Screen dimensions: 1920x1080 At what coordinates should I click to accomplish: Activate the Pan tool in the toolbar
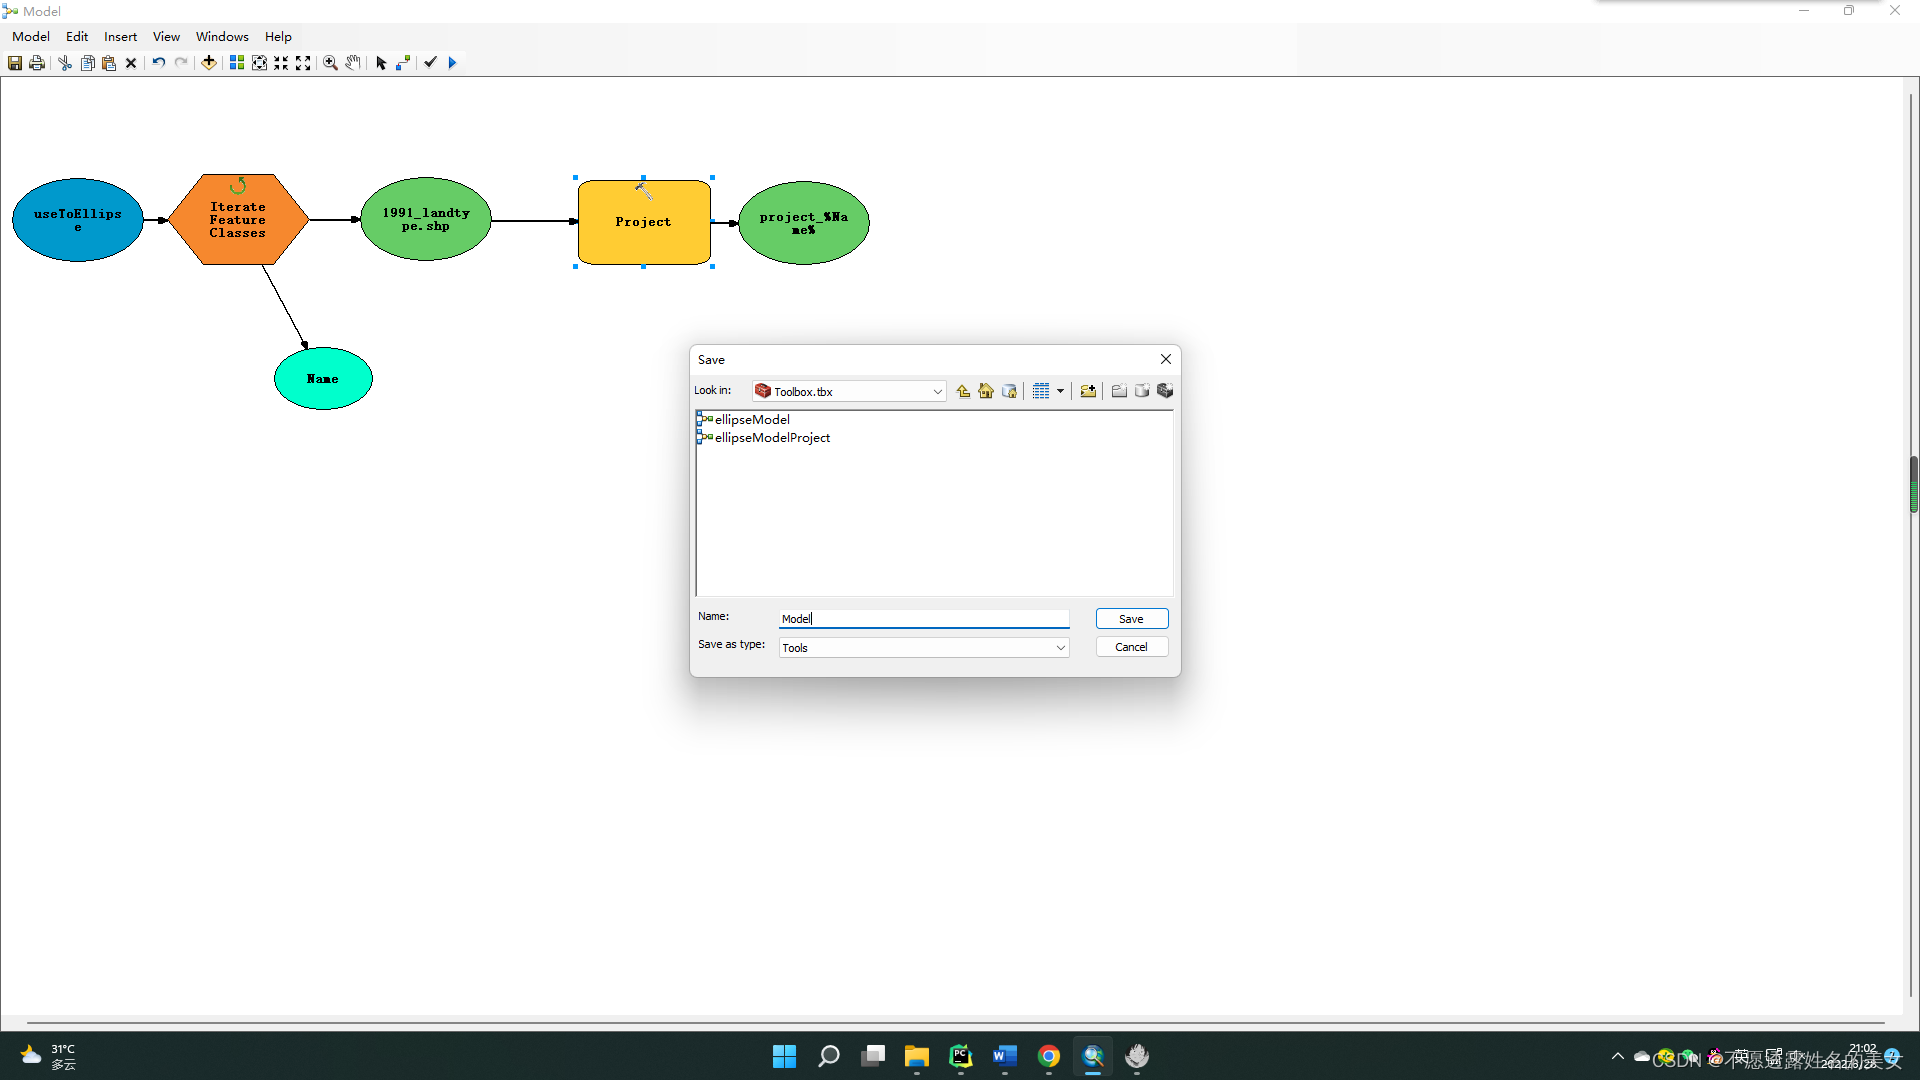(352, 62)
